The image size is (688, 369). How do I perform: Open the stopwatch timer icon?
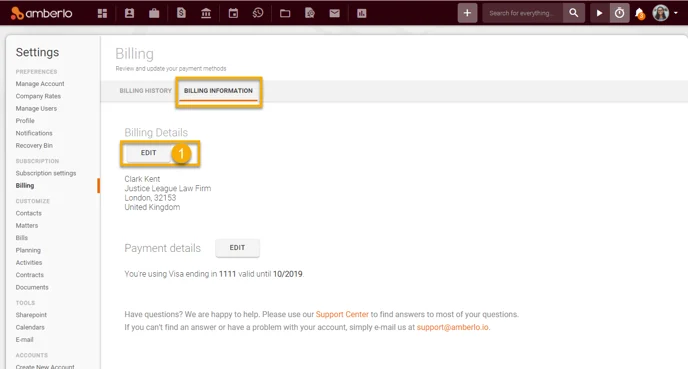(619, 13)
